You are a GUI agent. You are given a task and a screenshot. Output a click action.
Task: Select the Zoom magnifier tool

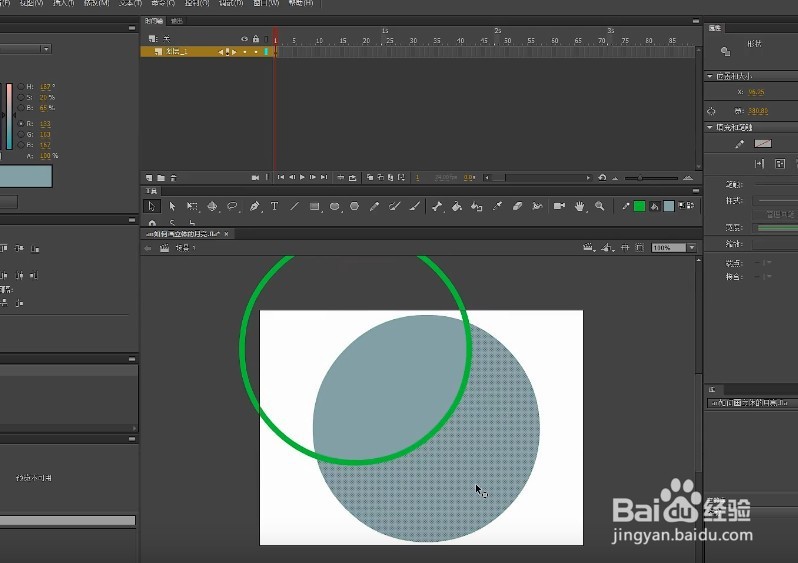600,206
